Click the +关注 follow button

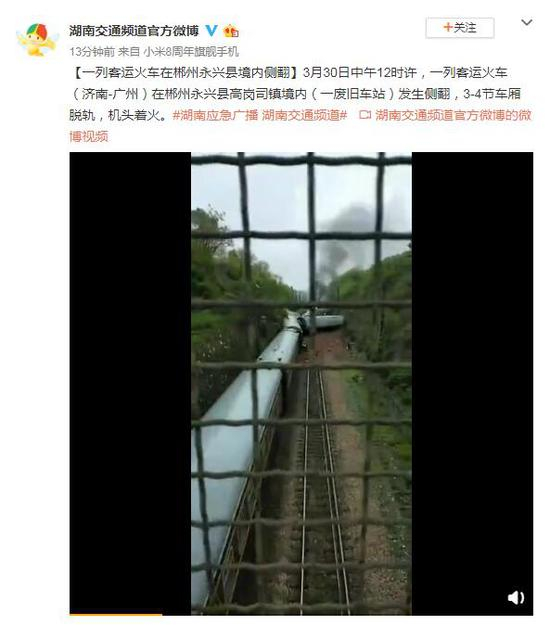(x=460, y=28)
